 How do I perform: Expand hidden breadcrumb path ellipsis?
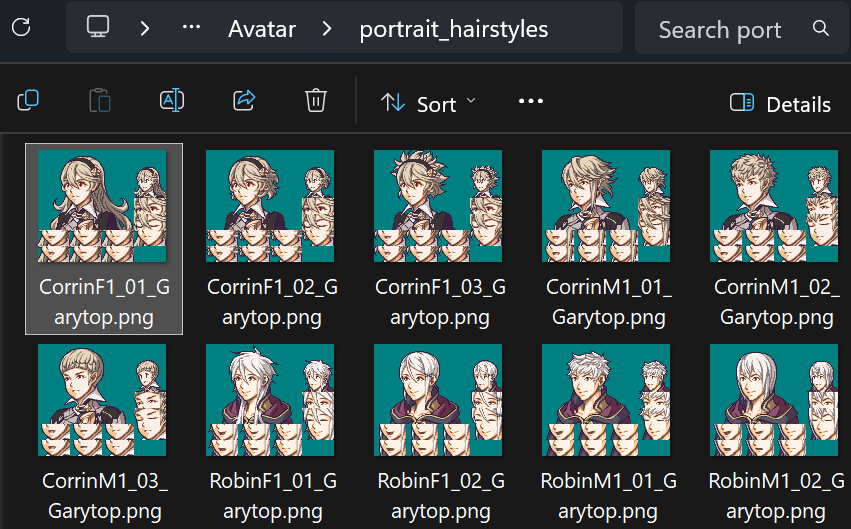click(192, 28)
